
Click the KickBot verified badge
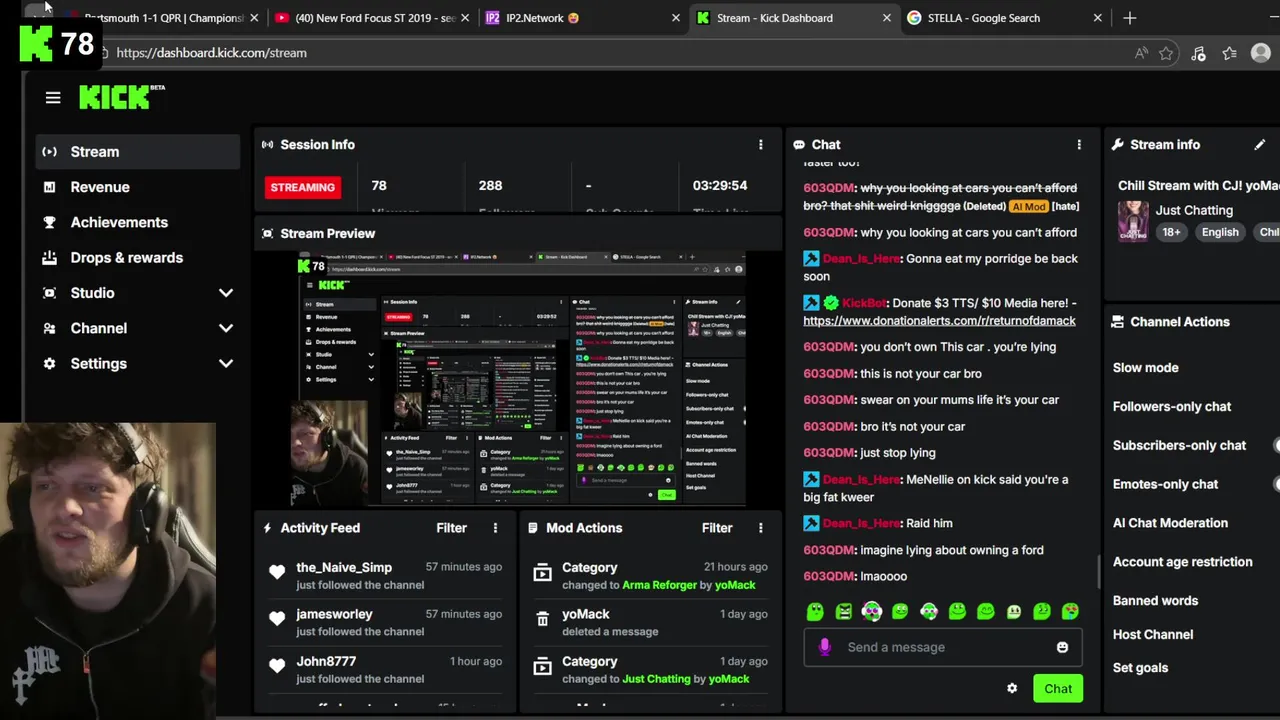tap(831, 303)
